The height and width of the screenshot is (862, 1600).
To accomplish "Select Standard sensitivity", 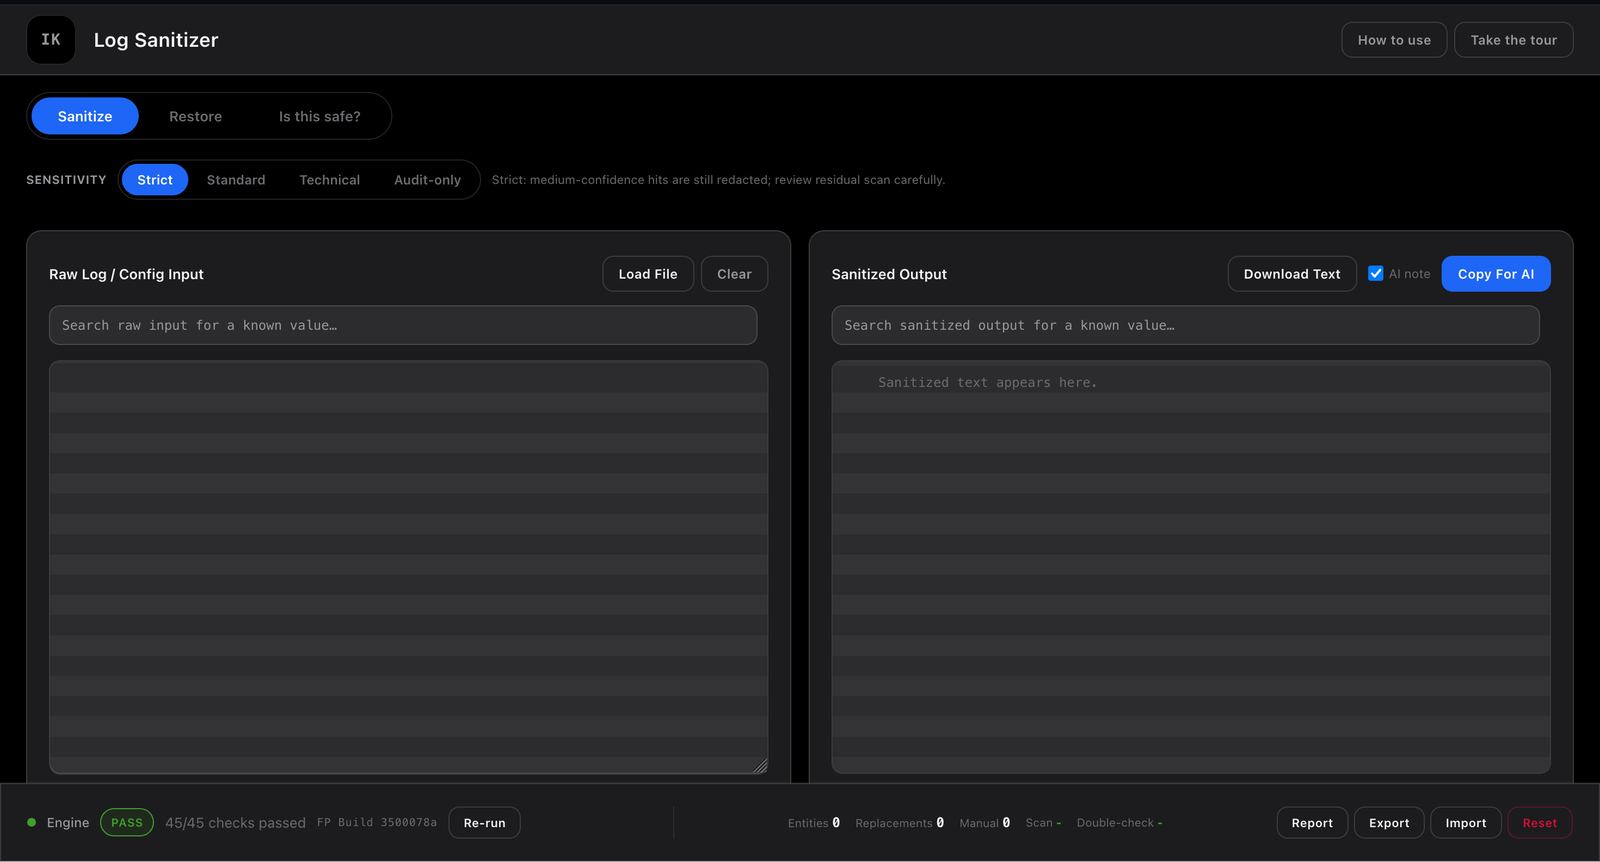I will click(x=236, y=180).
